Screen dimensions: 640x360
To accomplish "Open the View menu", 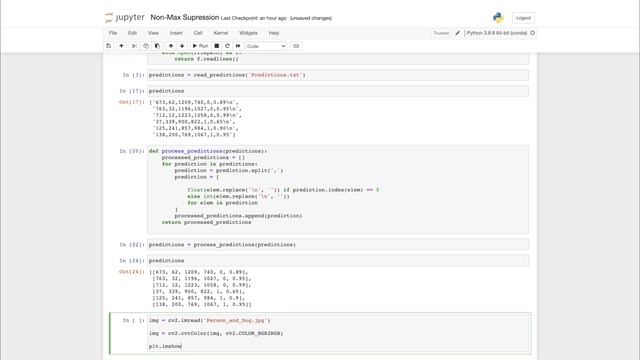I will 153,33.
